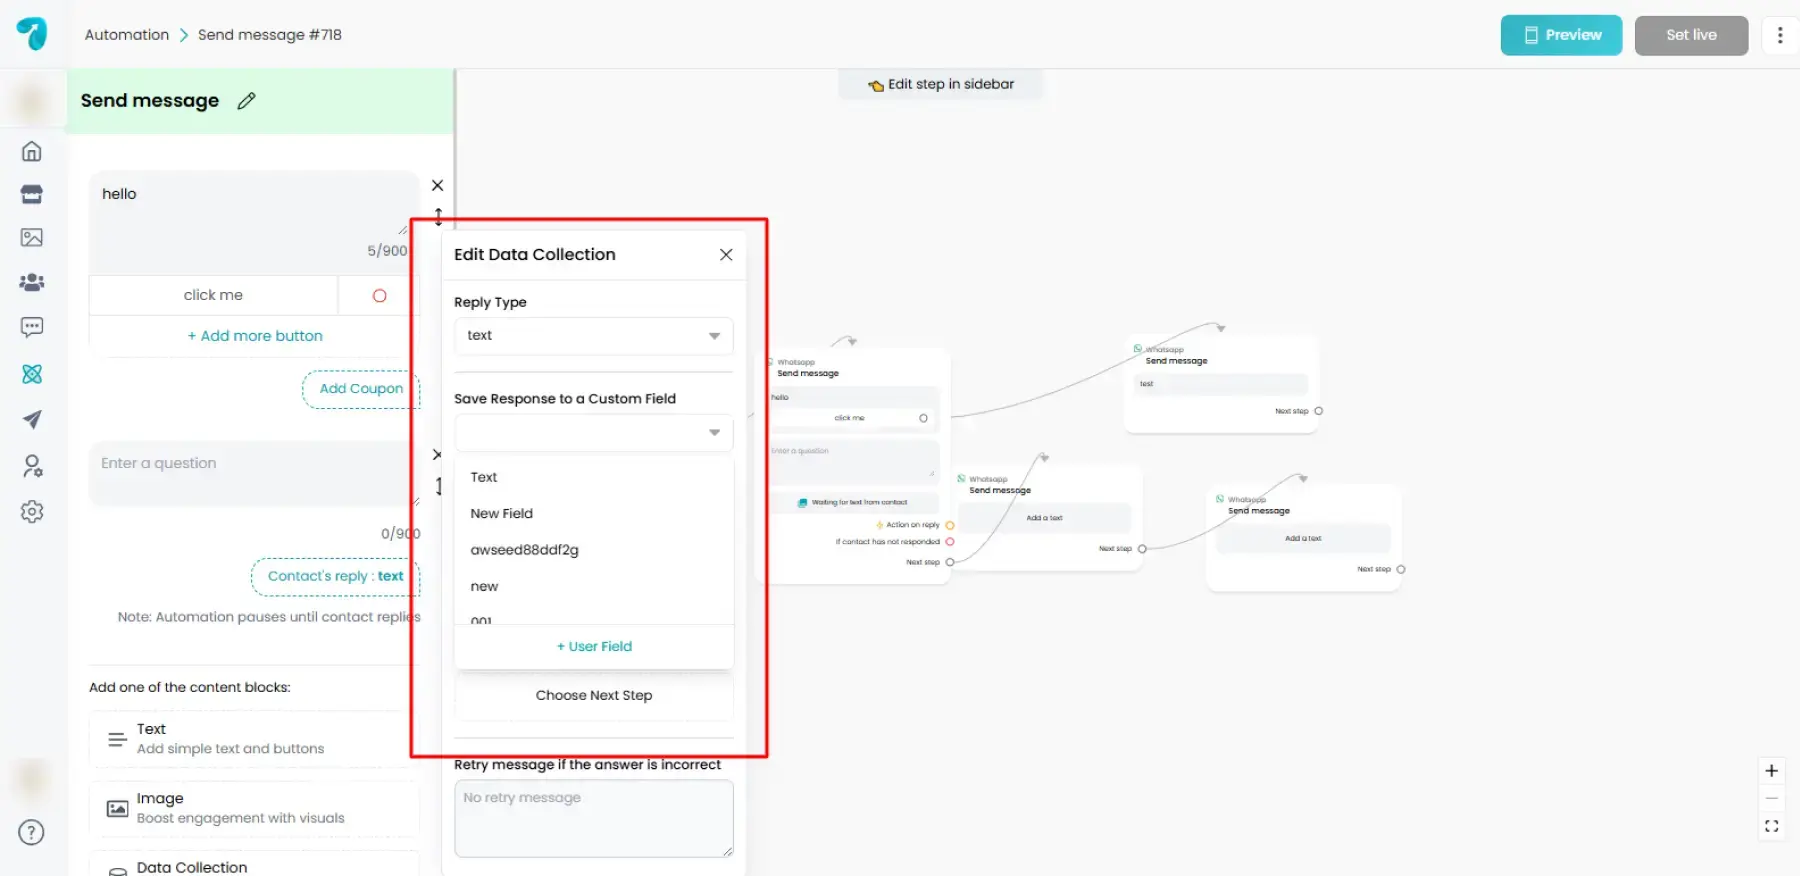Click '+ User Field' link

click(594, 647)
